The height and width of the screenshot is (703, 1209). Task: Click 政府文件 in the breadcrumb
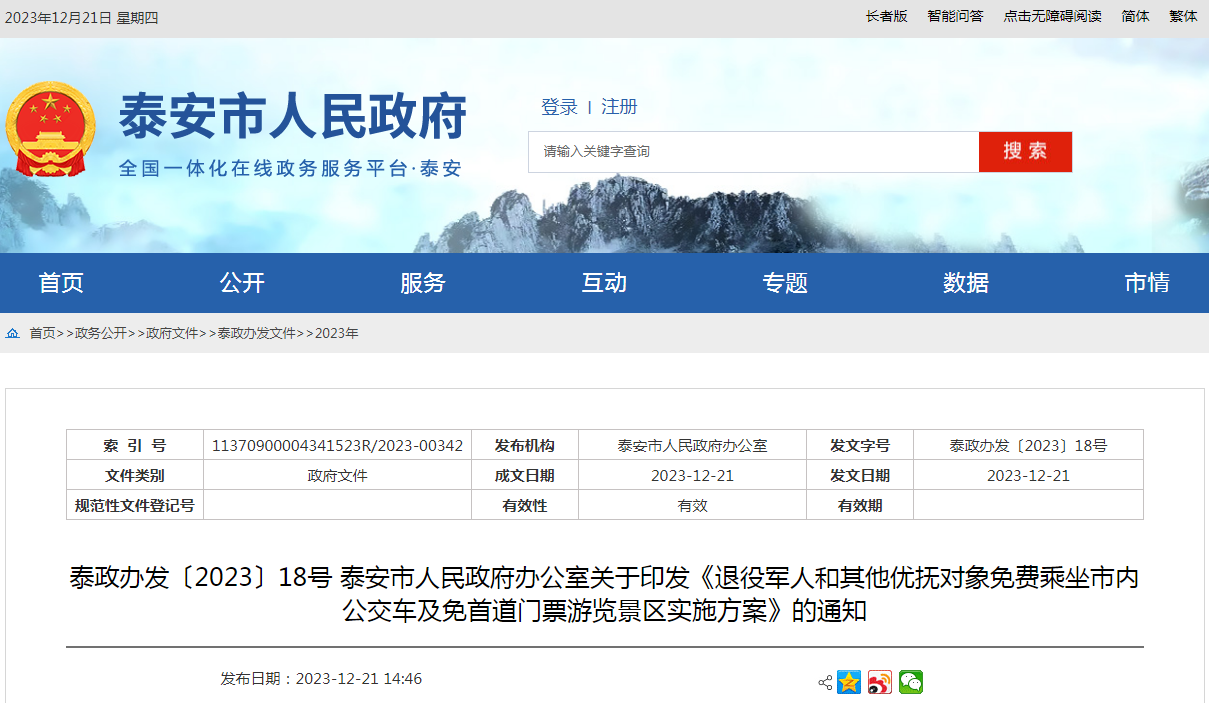172,333
